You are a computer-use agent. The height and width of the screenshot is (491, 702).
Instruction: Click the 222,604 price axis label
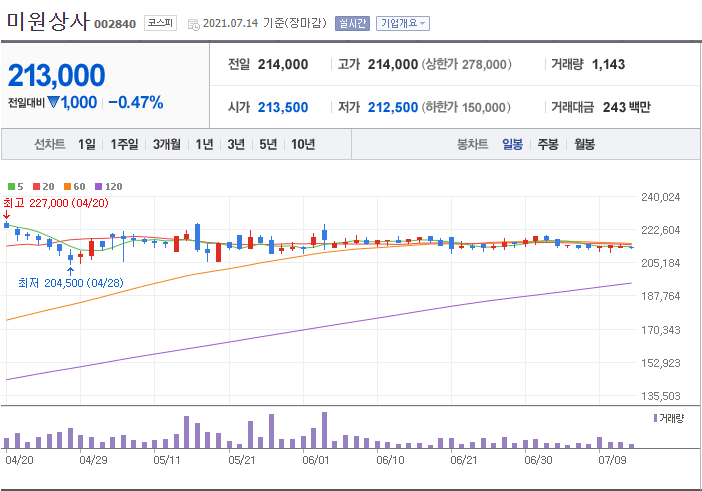pyautogui.click(x=660, y=230)
